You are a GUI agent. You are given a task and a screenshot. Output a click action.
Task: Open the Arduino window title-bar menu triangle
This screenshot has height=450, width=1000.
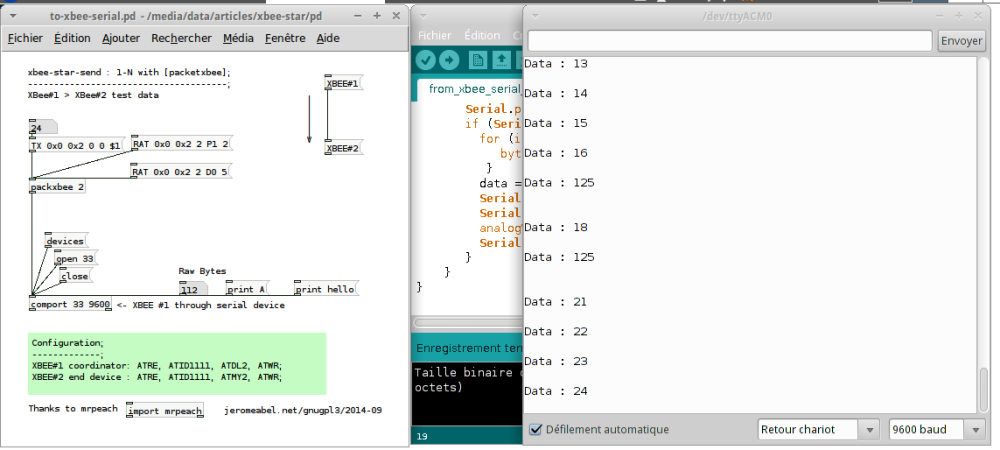point(423,17)
